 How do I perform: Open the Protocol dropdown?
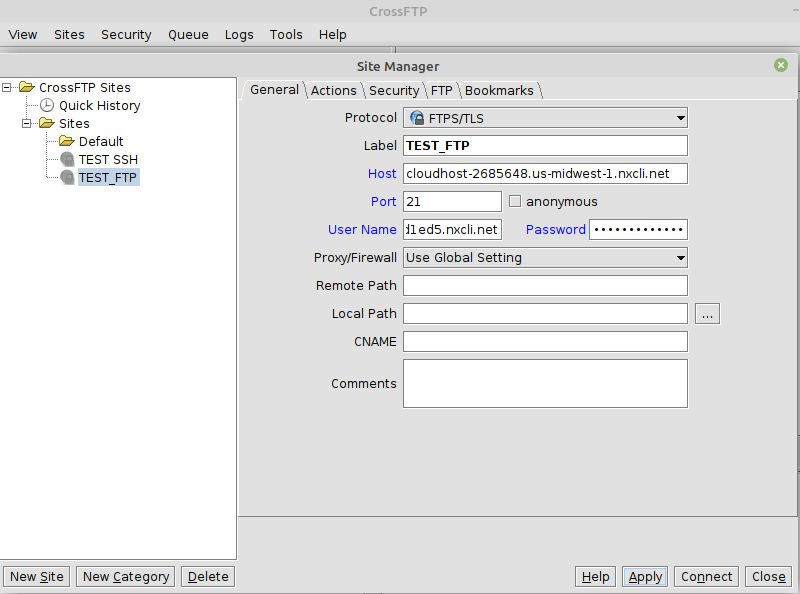[679, 117]
